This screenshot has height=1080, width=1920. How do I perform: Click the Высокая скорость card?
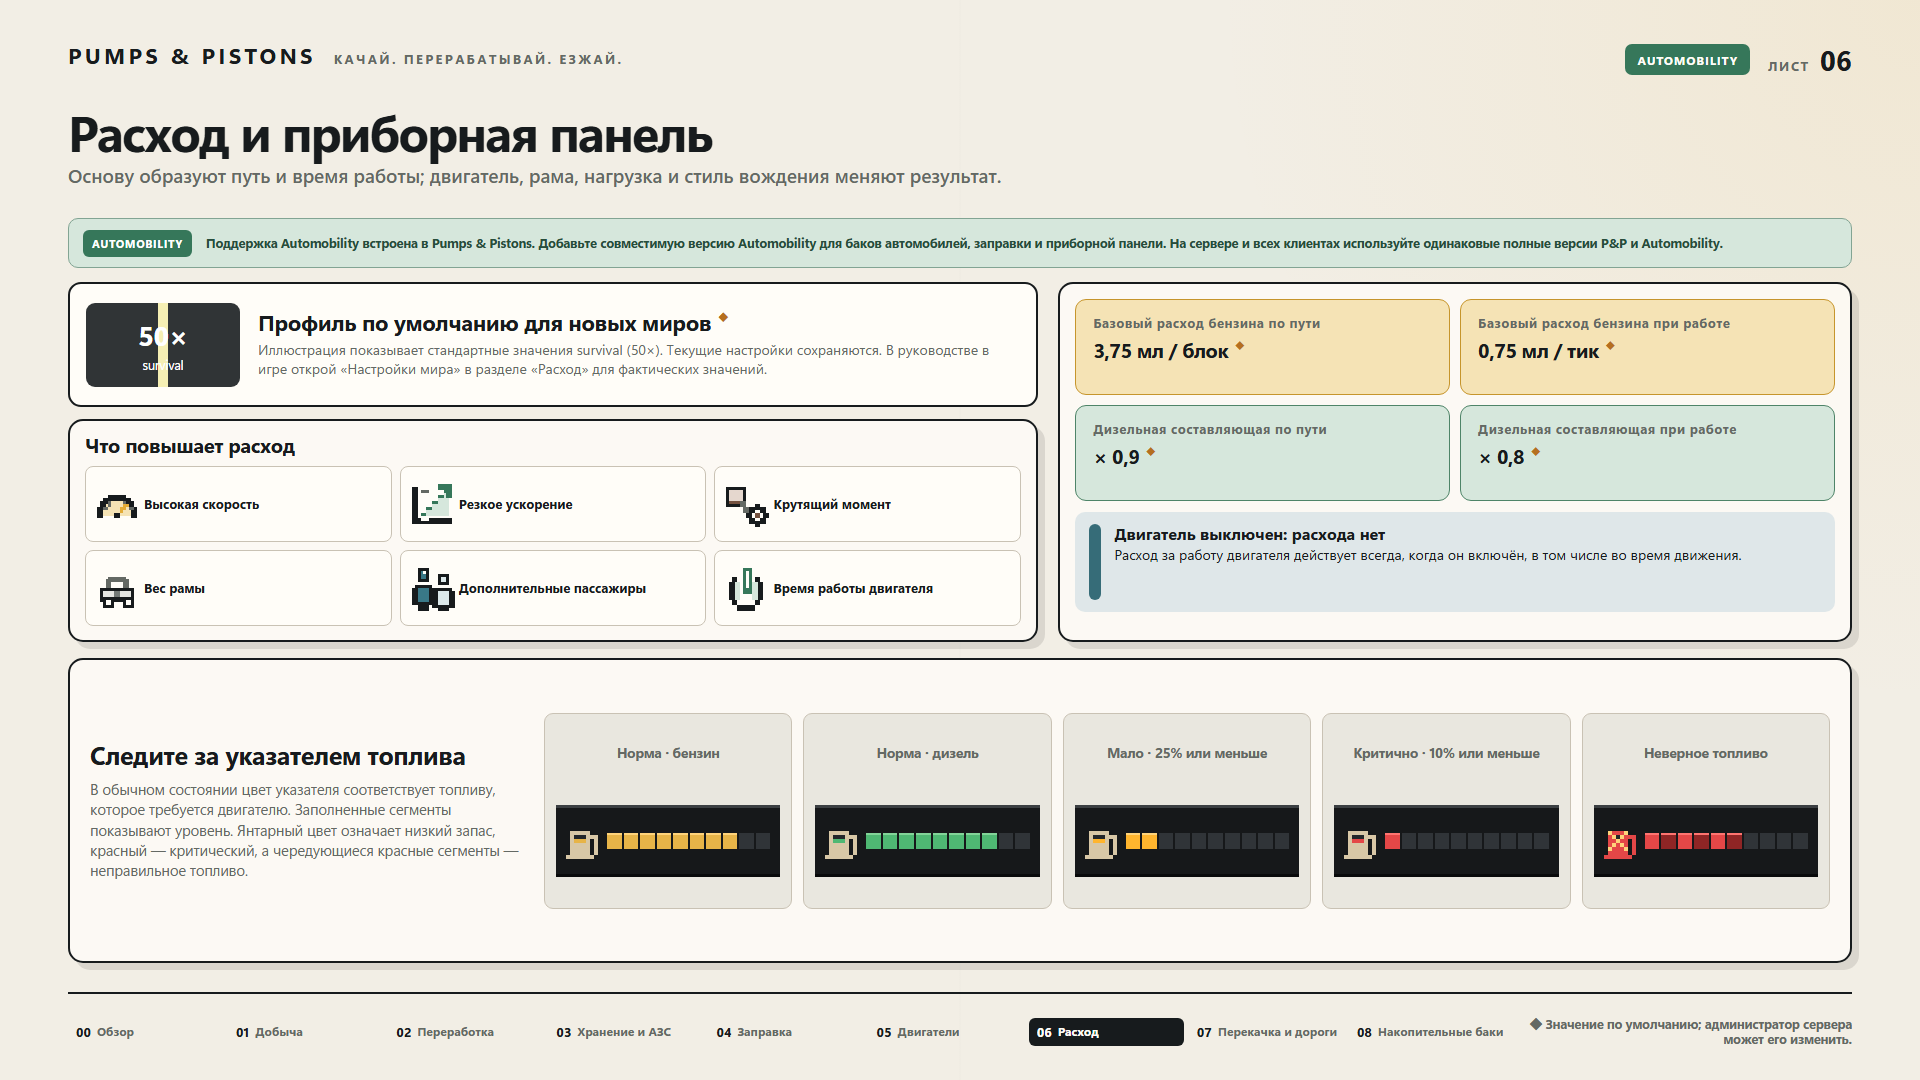coord(238,504)
